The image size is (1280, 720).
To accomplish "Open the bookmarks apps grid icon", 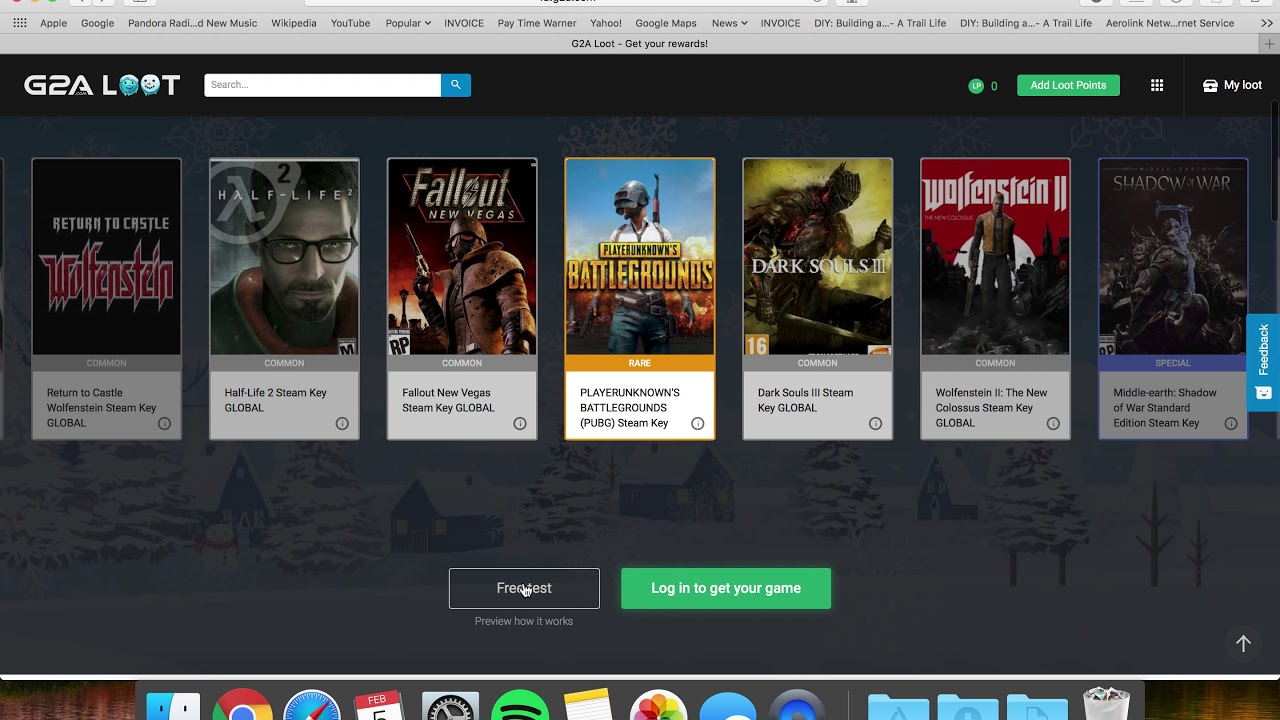I will [x=20, y=23].
